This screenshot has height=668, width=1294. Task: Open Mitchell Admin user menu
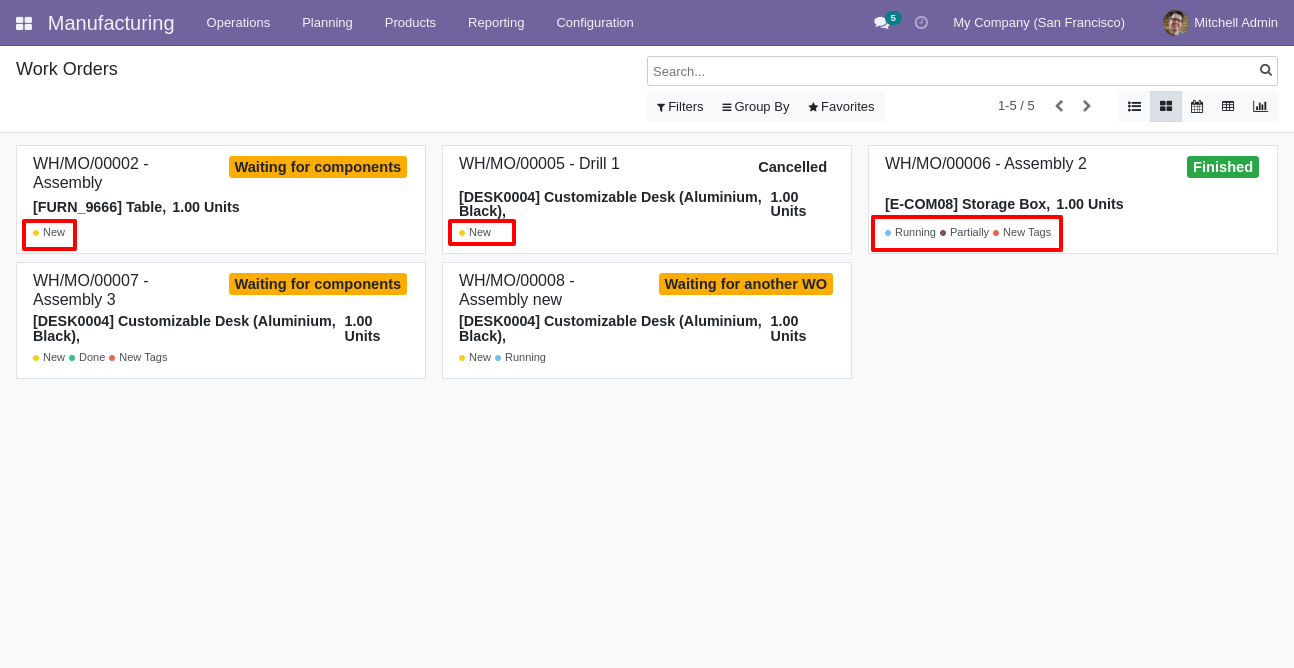1220,23
